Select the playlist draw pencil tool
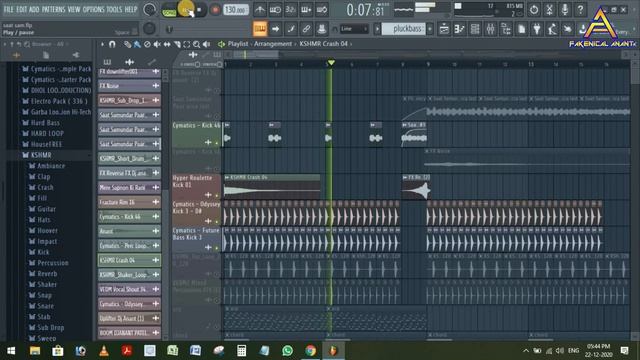Screen dimensions: 640x360 [x=128, y=44]
